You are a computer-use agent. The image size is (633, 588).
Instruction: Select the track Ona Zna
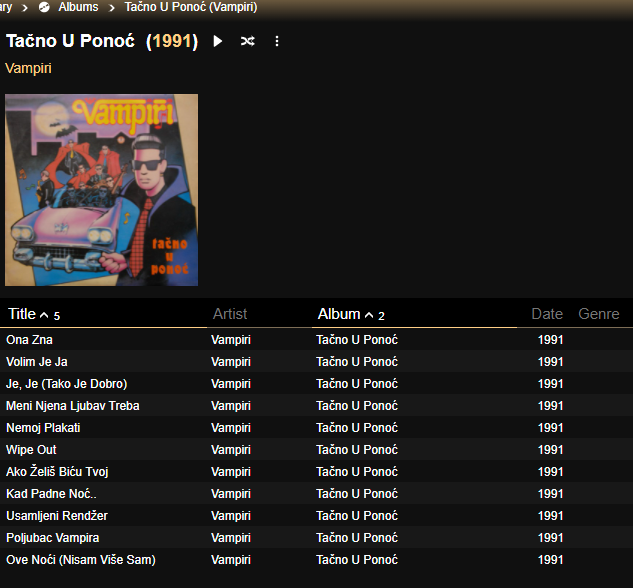coord(30,340)
